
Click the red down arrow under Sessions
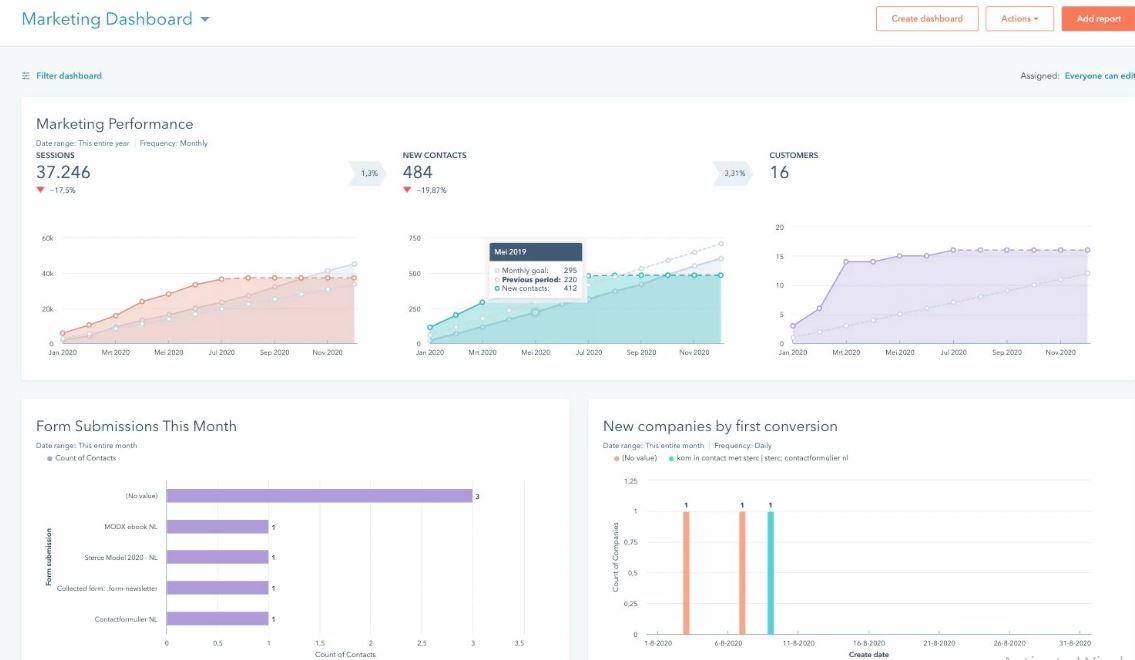41,190
